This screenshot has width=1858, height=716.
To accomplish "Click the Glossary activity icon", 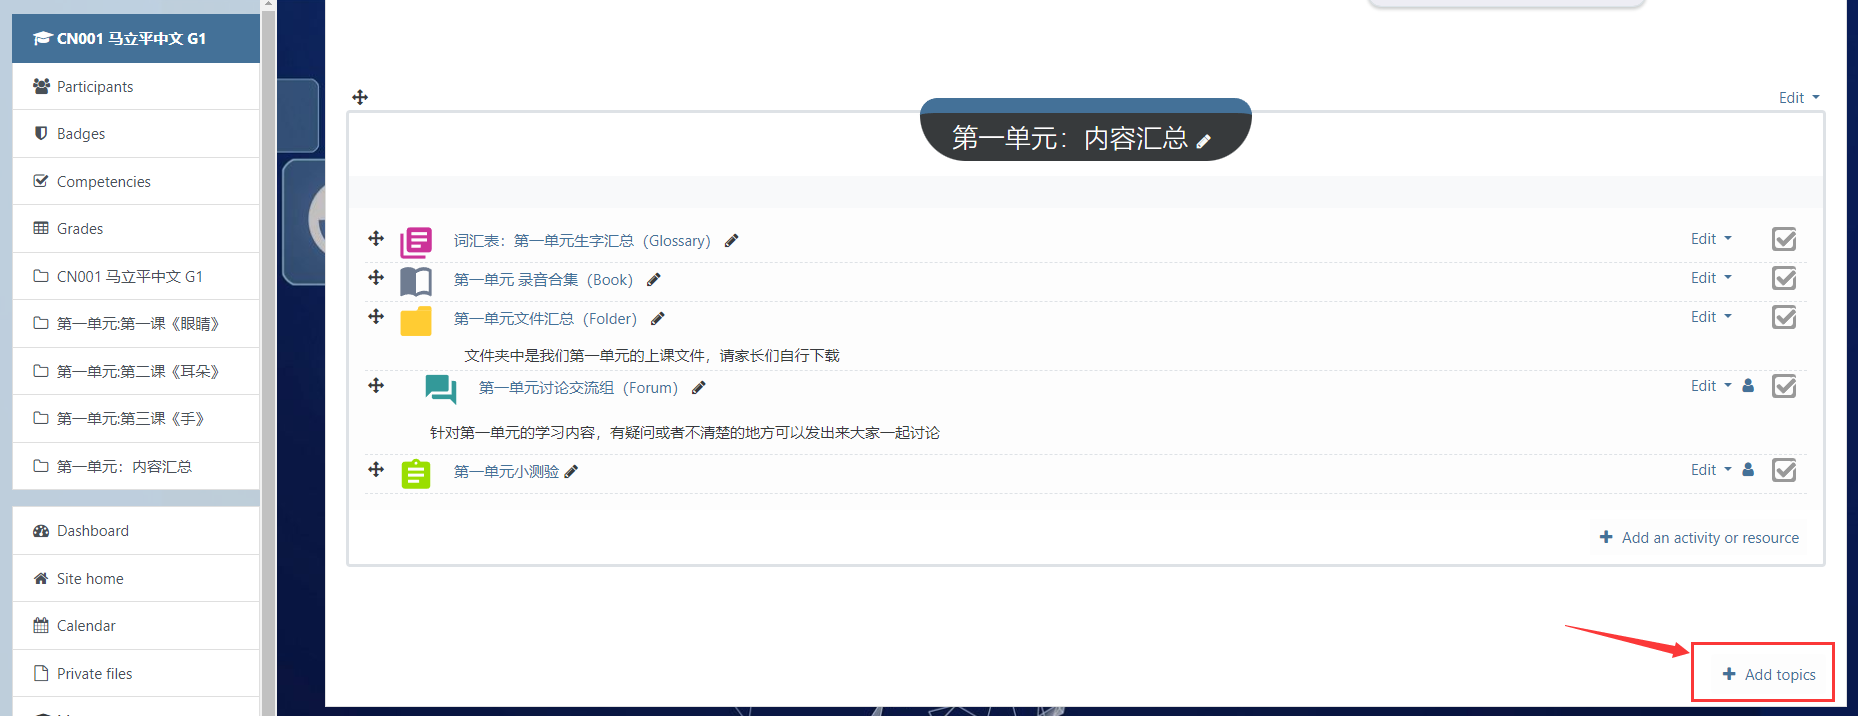I will click(x=416, y=242).
